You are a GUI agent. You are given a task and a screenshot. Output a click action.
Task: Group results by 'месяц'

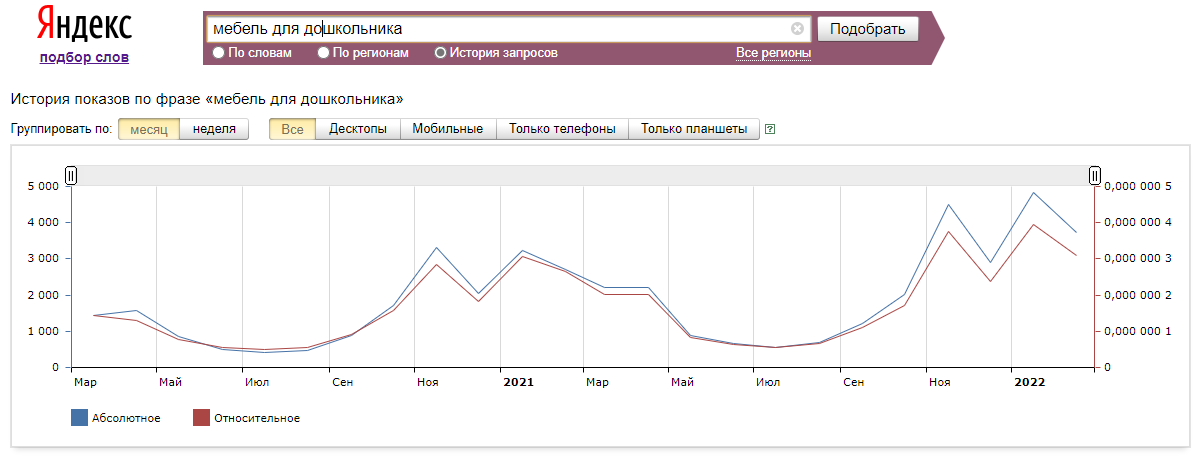pos(149,129)
